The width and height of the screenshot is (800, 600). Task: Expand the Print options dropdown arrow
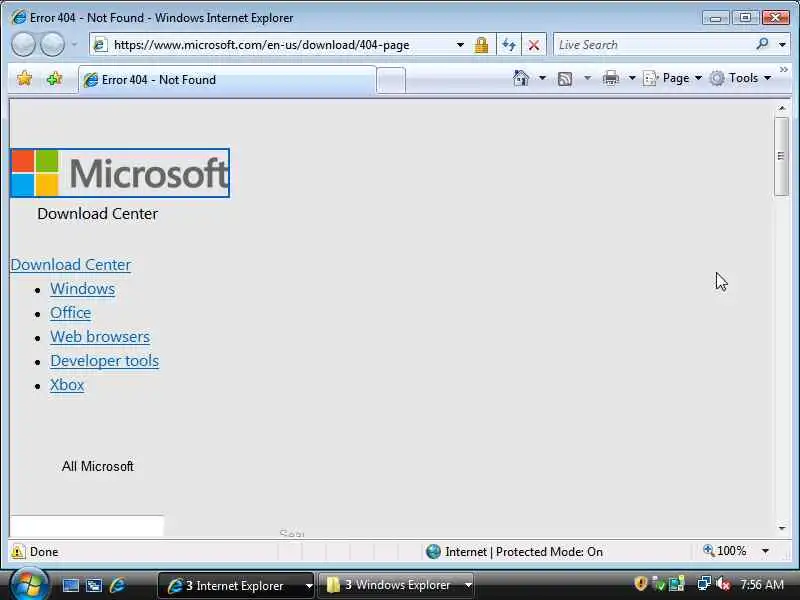(632, 78)
